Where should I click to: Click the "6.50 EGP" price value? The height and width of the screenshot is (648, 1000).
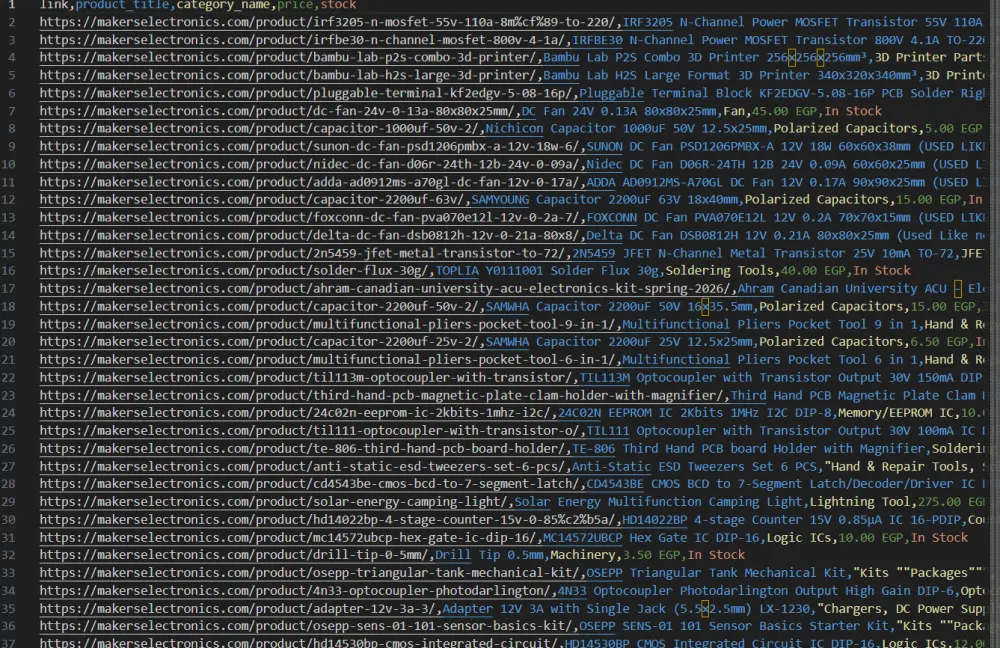pos(939,342)
